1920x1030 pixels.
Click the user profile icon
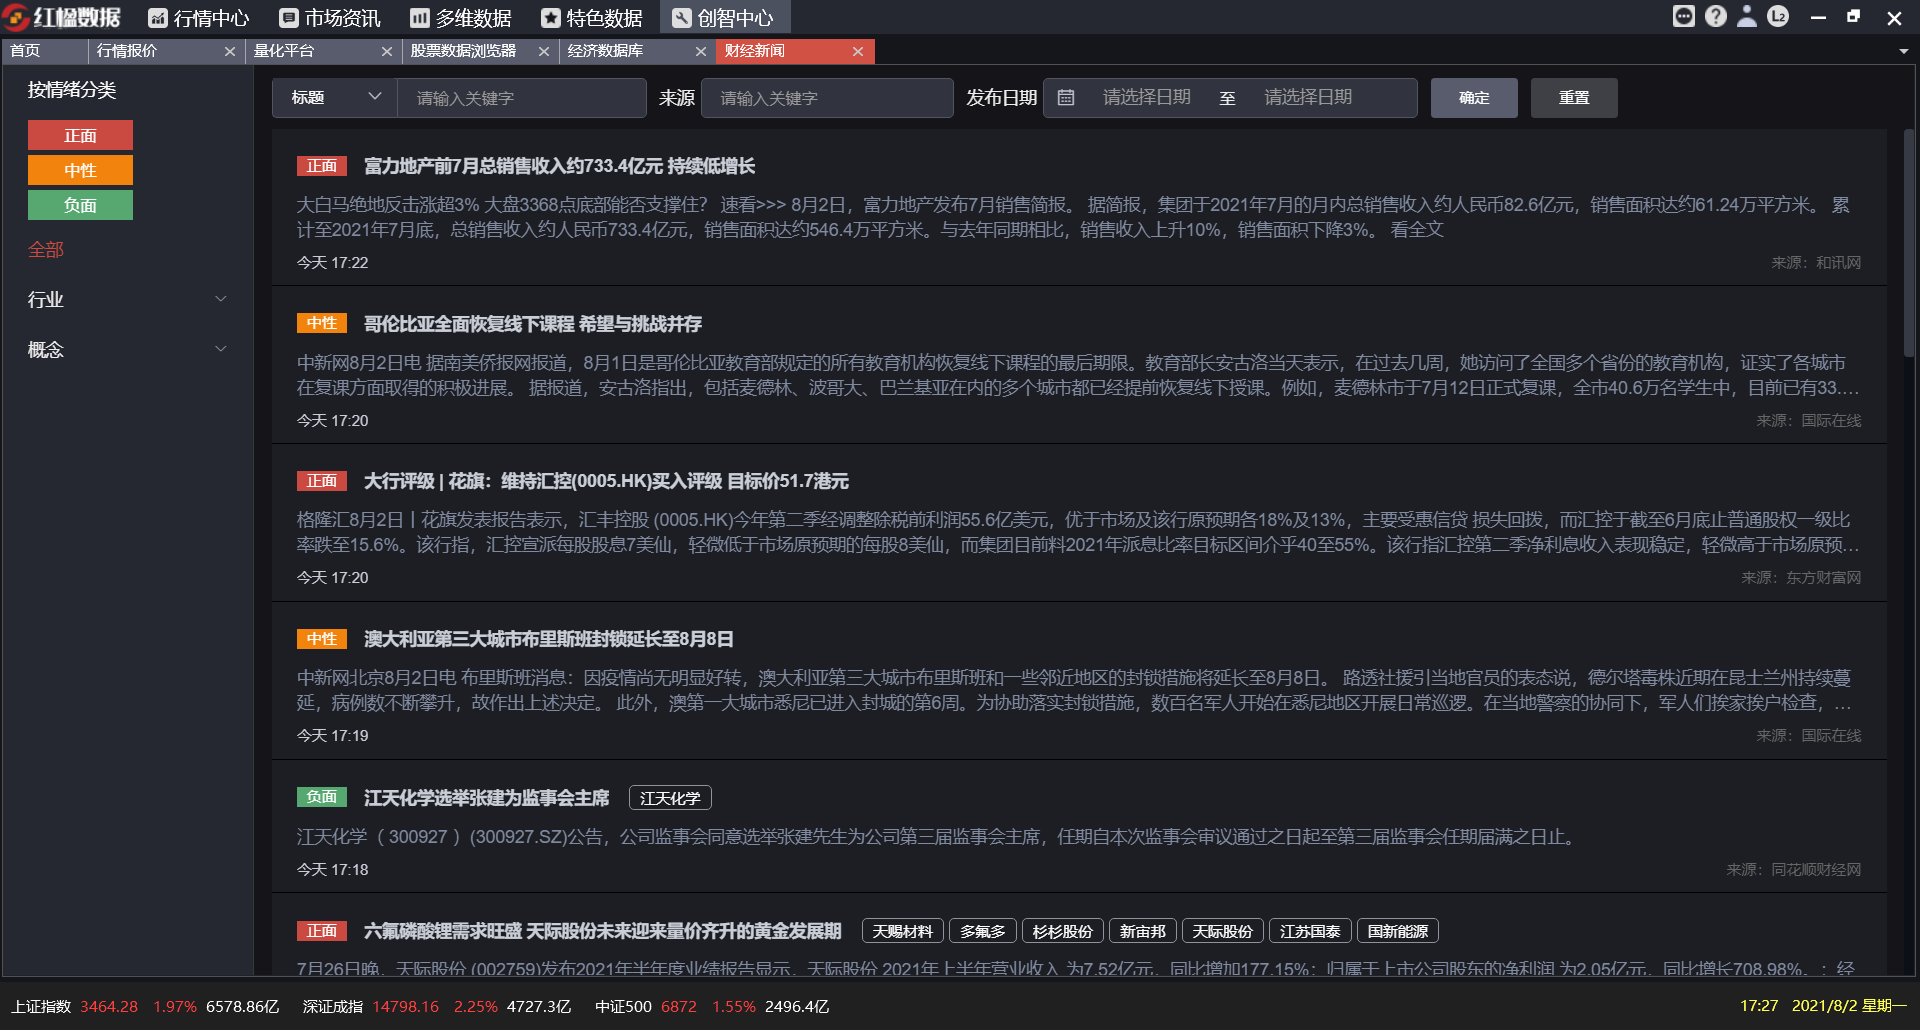point(1747,16)
